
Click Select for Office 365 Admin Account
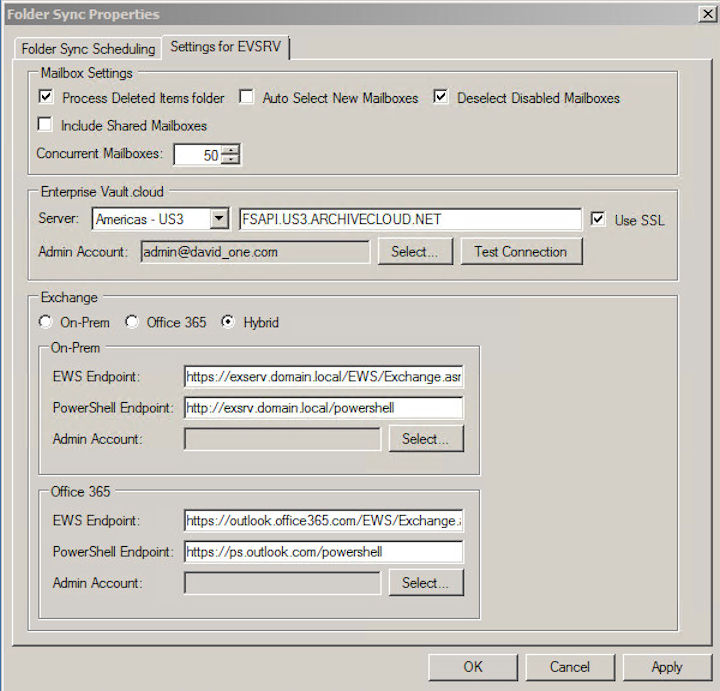(426, 583)
